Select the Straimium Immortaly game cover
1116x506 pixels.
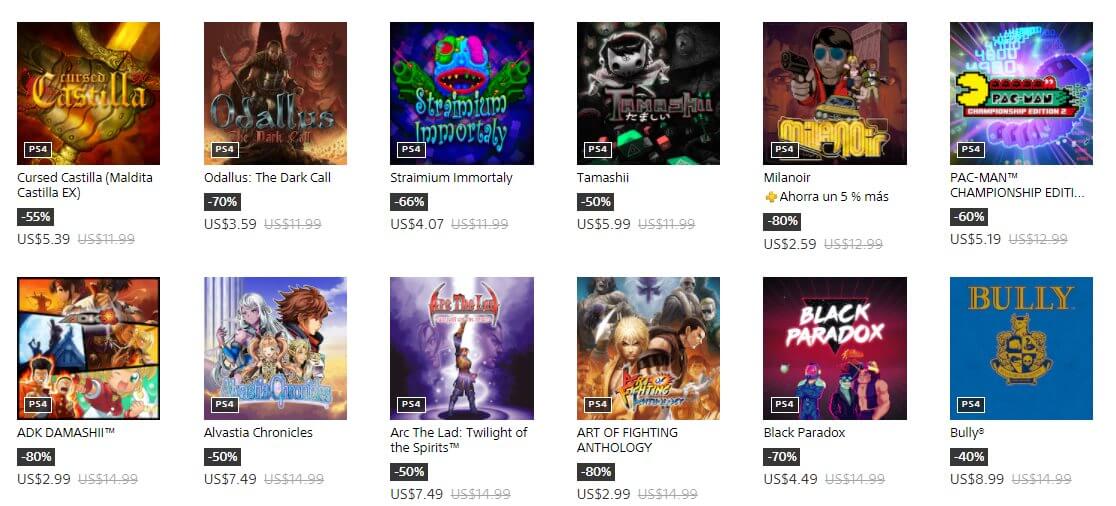461,93
